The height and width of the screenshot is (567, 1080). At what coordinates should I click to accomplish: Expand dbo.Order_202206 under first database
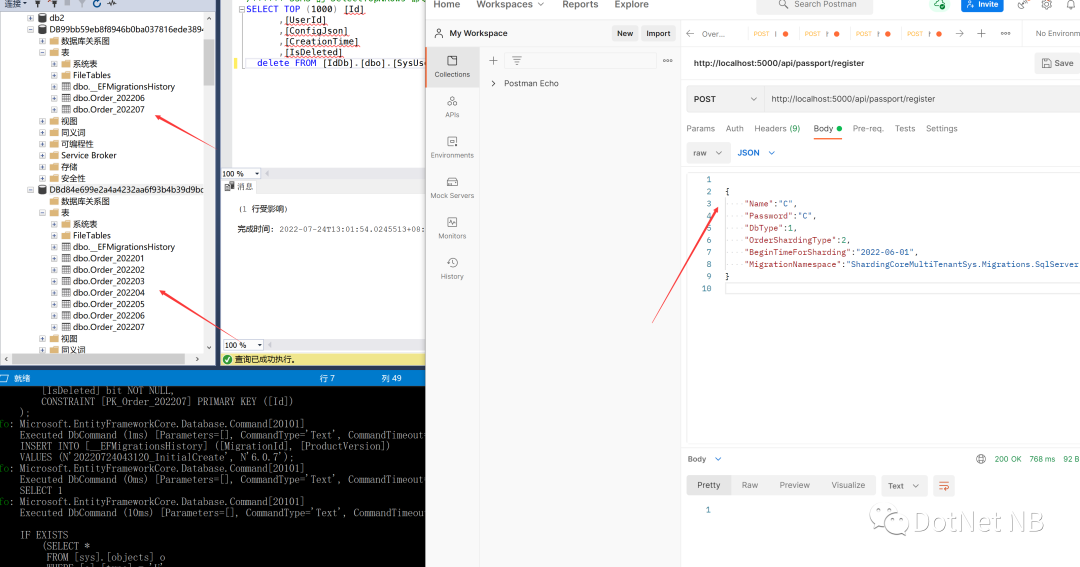coord(54,98)
